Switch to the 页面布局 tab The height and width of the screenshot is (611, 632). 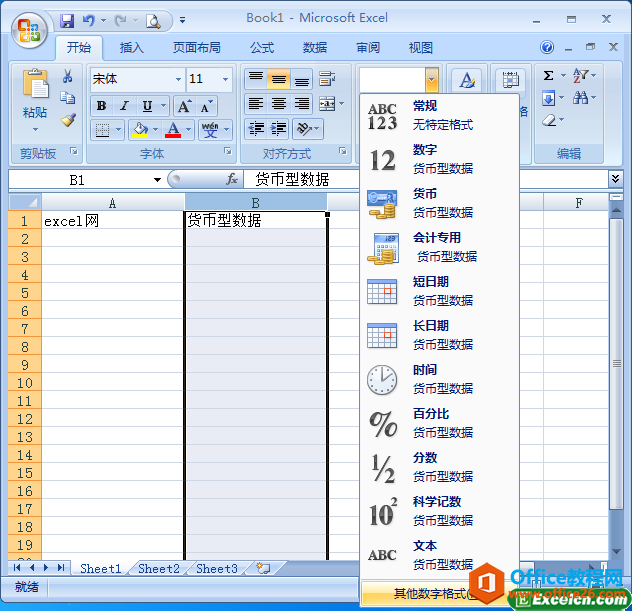[196, 48]
